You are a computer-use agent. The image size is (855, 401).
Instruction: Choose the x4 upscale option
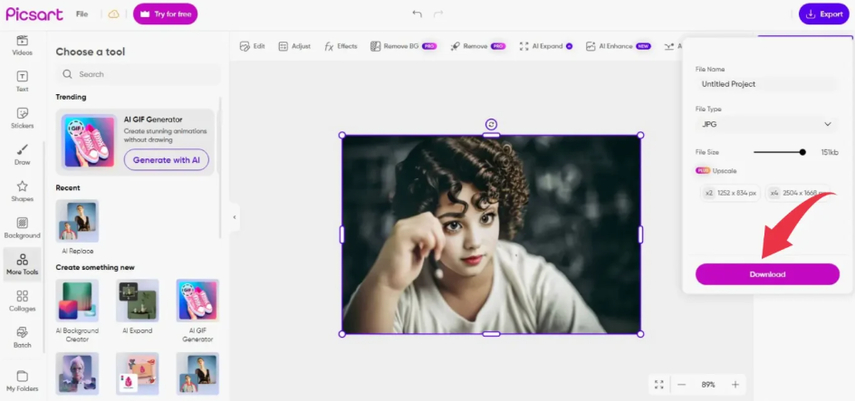click(798, 193)
